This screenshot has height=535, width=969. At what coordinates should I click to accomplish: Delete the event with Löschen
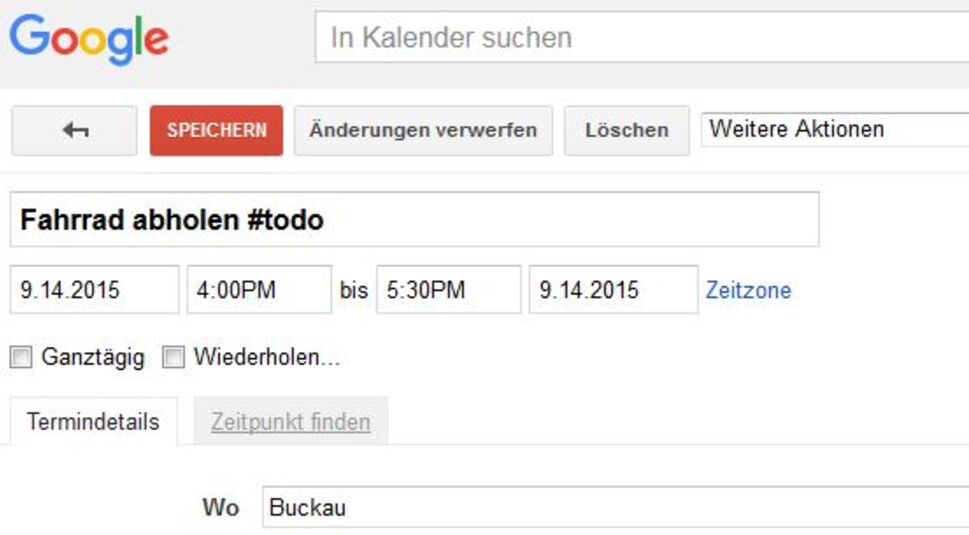coord(627,131)
